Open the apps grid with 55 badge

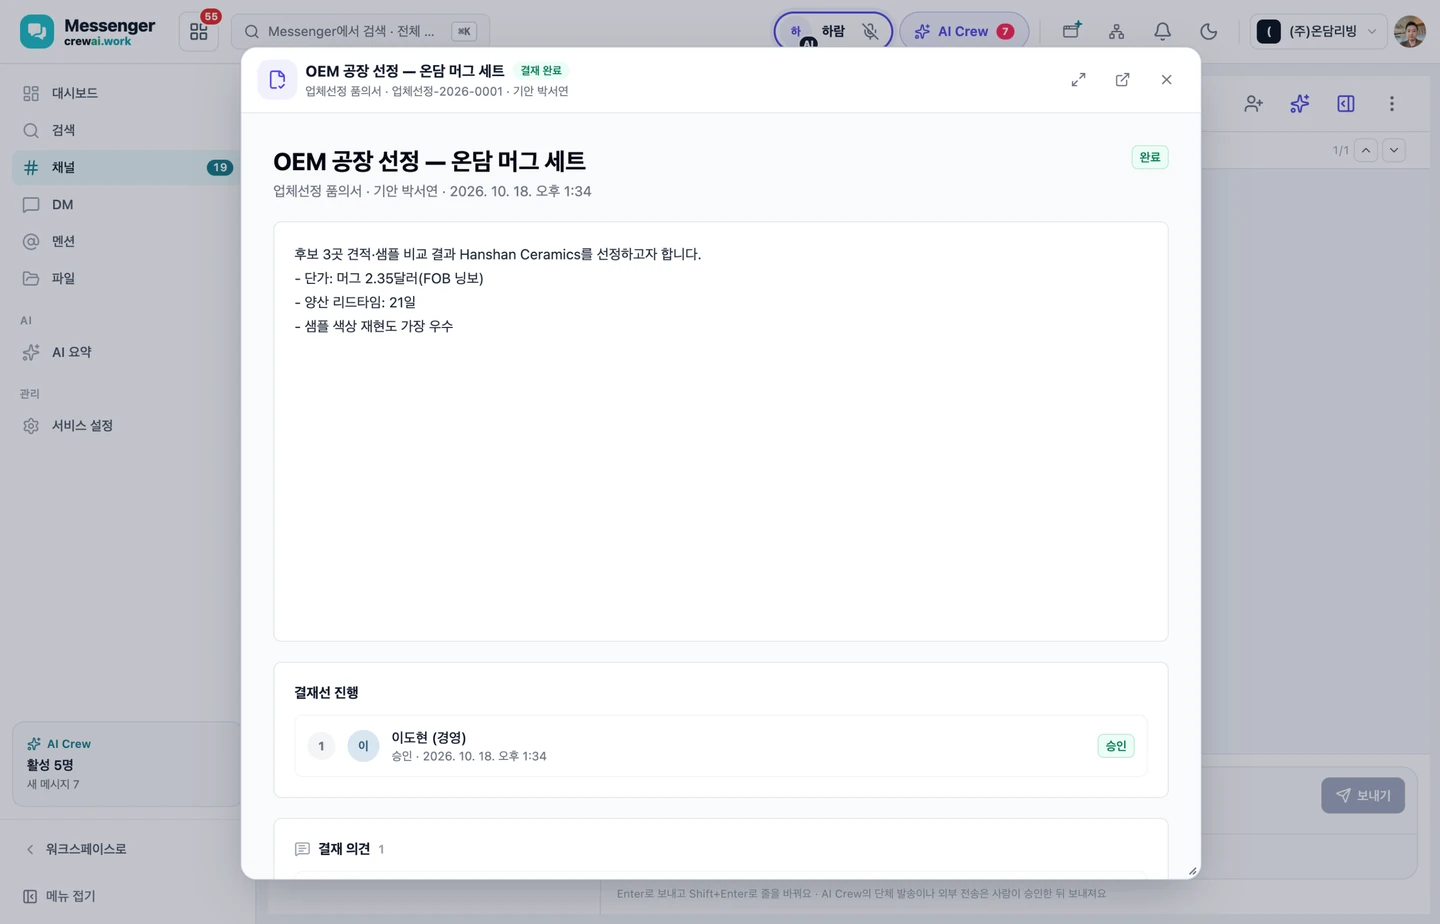(x=199, y=31)
